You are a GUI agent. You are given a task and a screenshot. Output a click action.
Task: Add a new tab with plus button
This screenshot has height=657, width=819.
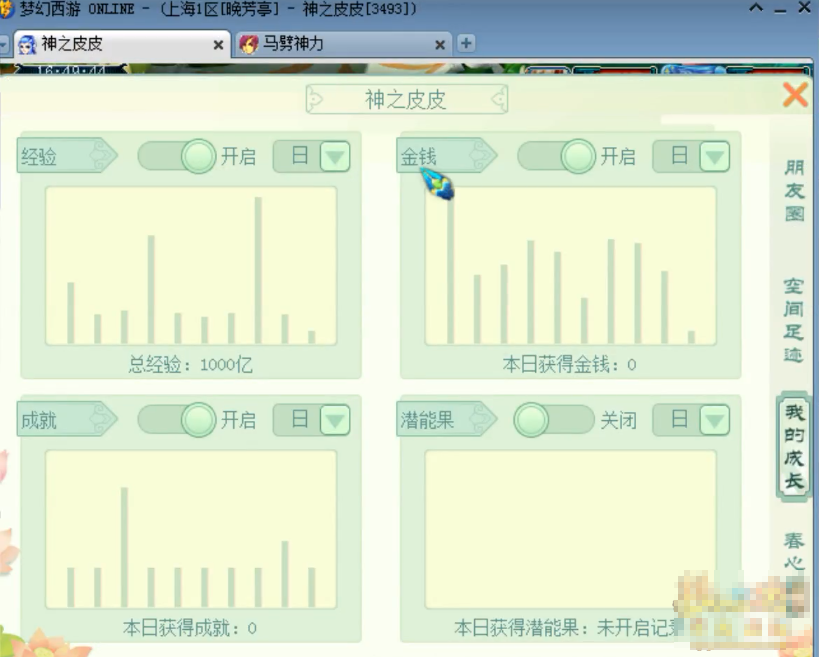pos(466,43)
